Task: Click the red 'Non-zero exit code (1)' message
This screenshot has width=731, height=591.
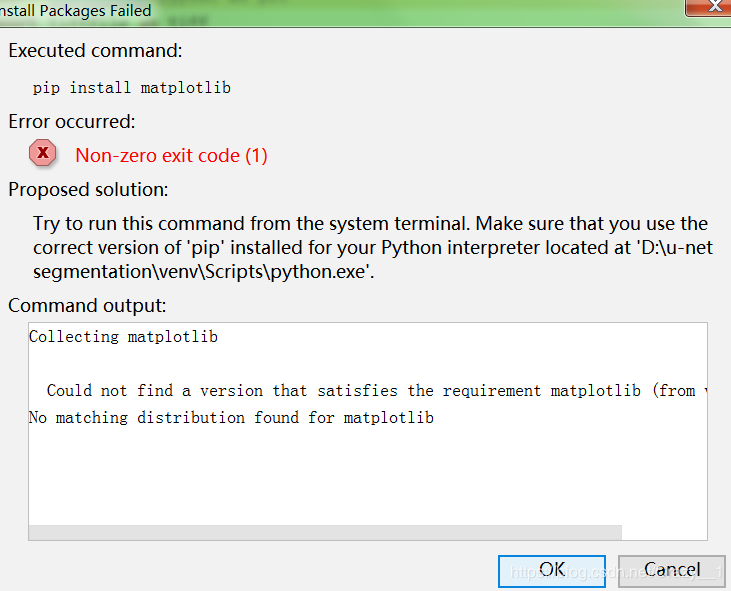Action: (171, 155)
